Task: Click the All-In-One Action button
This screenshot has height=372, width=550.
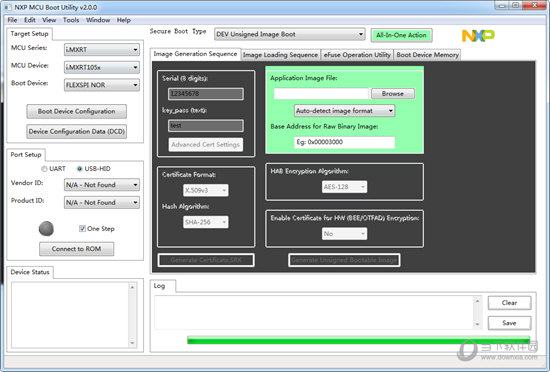Action: pos(402,35)
